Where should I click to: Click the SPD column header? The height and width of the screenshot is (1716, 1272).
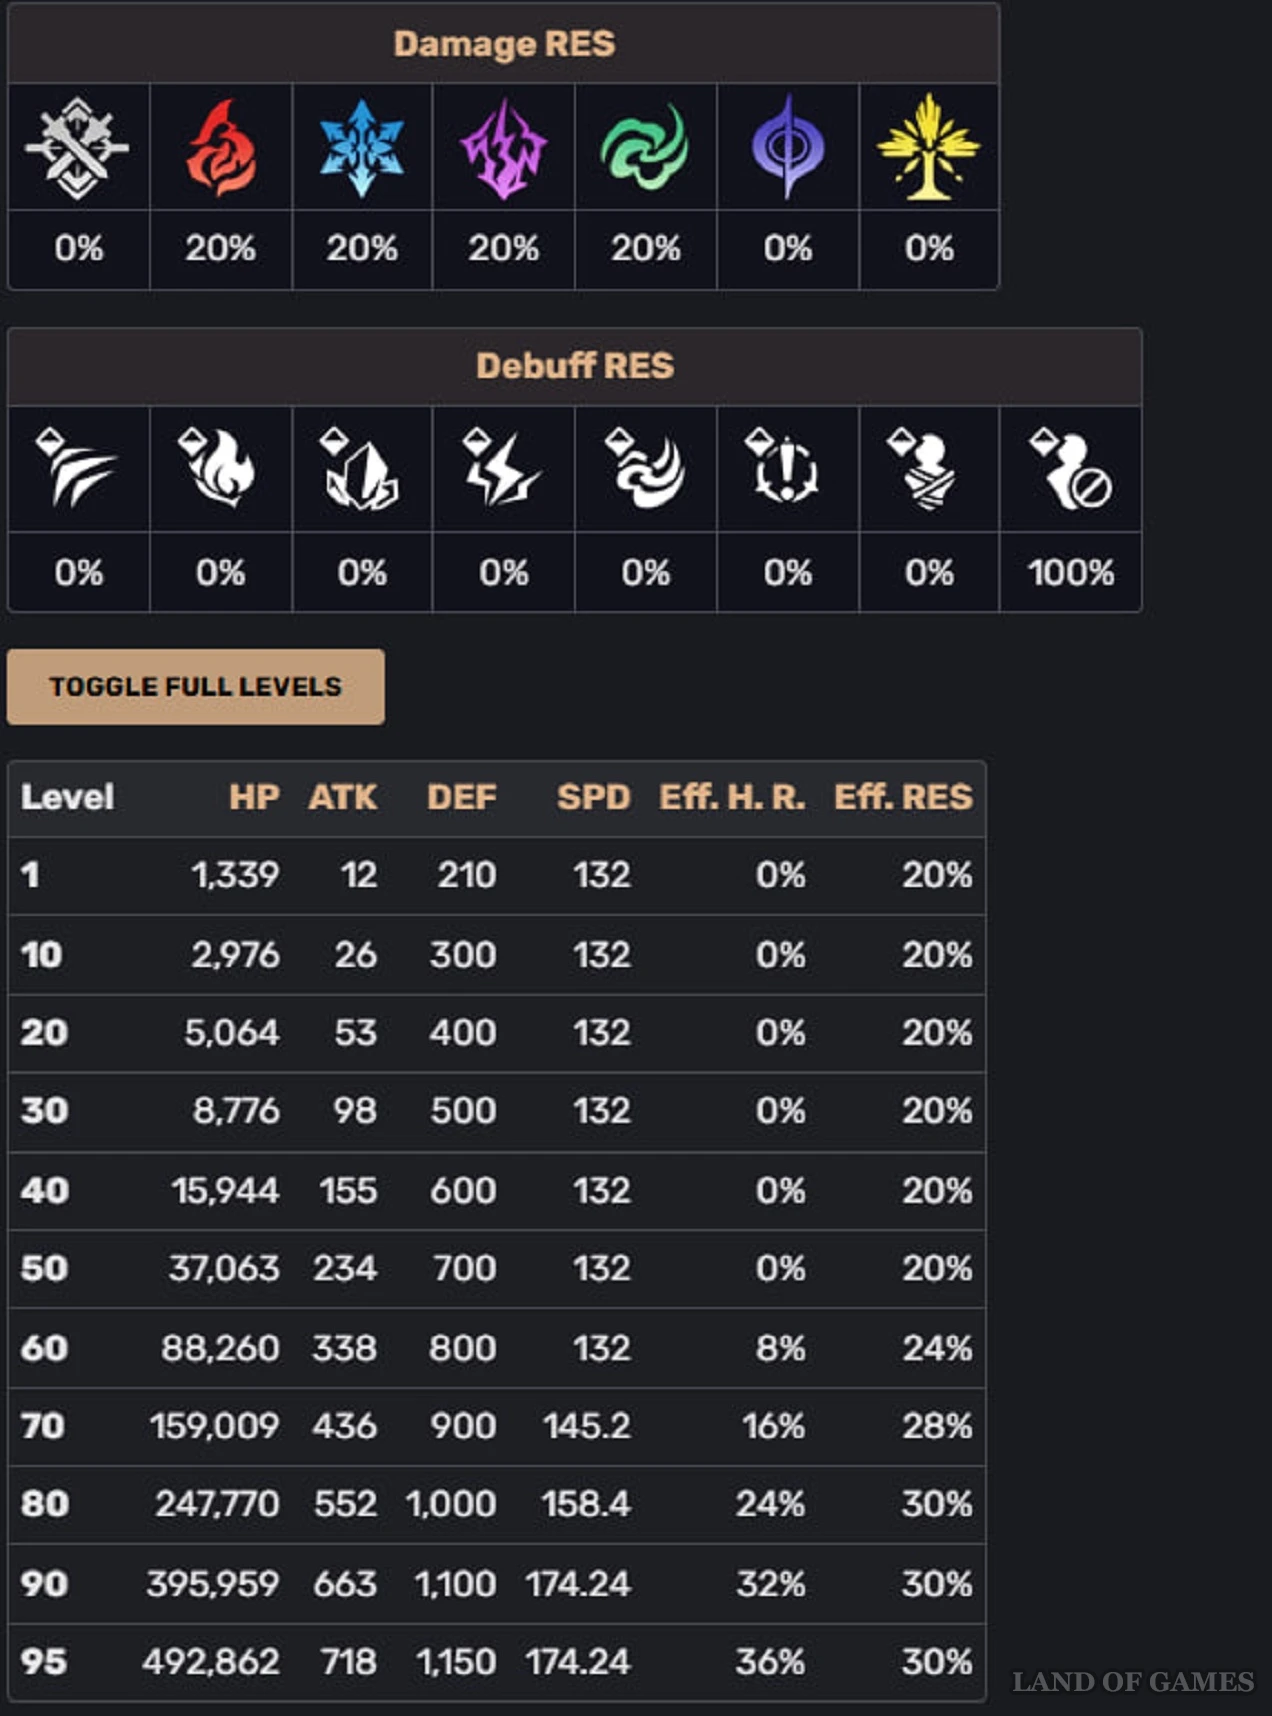click(x=594, y=797)
